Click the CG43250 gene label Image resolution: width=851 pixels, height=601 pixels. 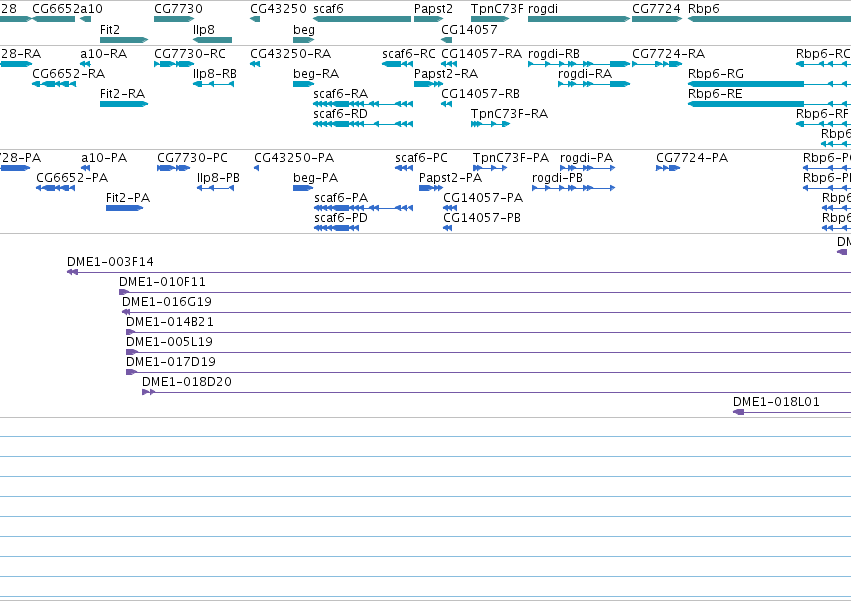[278, 9]
